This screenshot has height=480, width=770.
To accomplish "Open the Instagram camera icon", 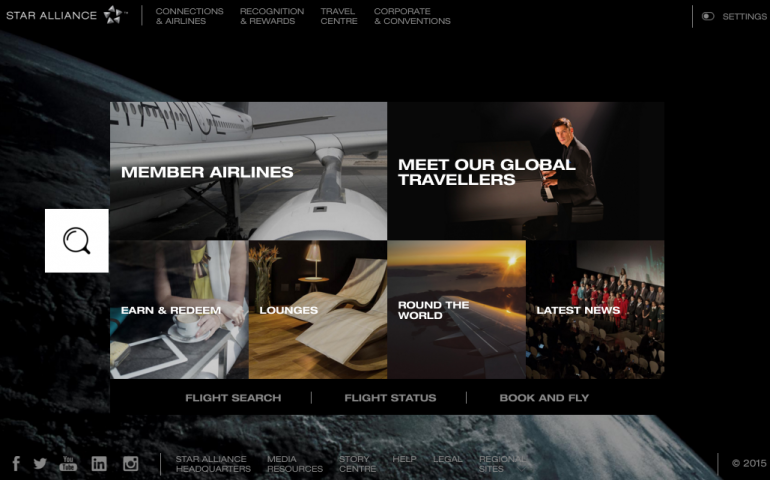I will point(131,463).
